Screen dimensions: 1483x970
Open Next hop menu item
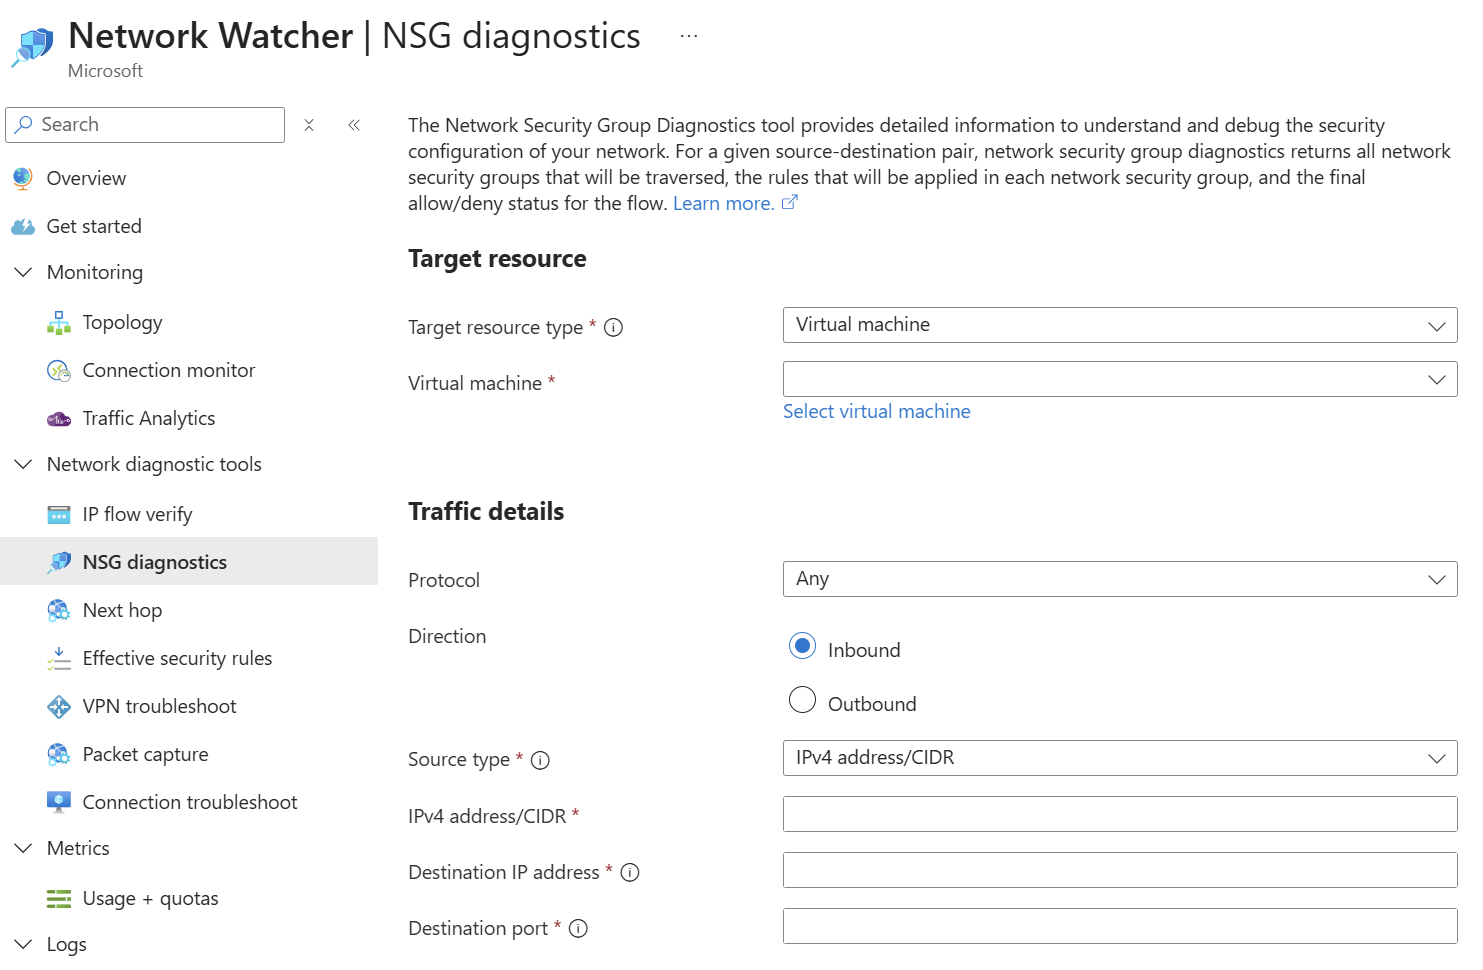[x=122, y=611]
